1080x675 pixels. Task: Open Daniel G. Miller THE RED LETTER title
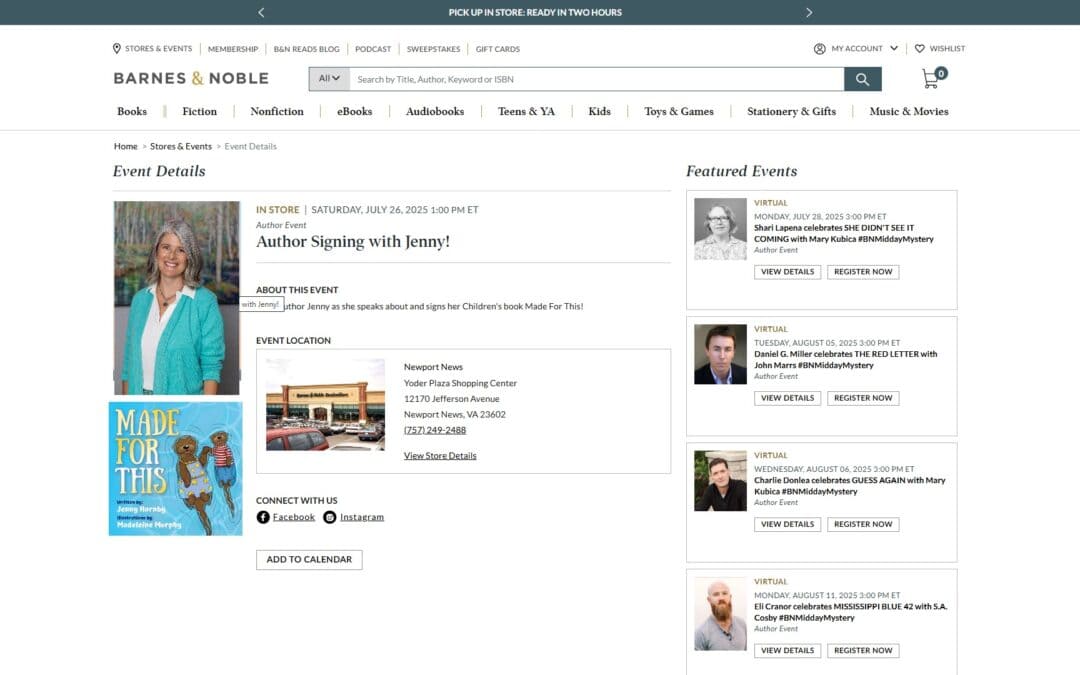coord(845,360)
